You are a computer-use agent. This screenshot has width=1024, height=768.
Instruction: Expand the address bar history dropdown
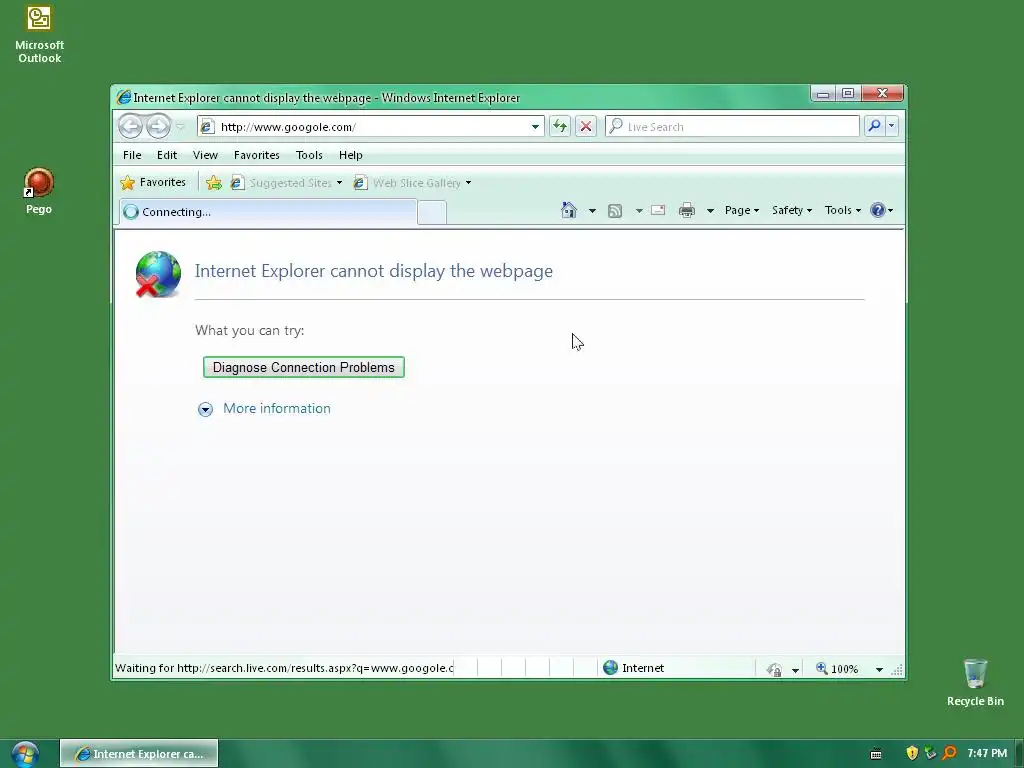pyautogui.click(x=535, y=127)
